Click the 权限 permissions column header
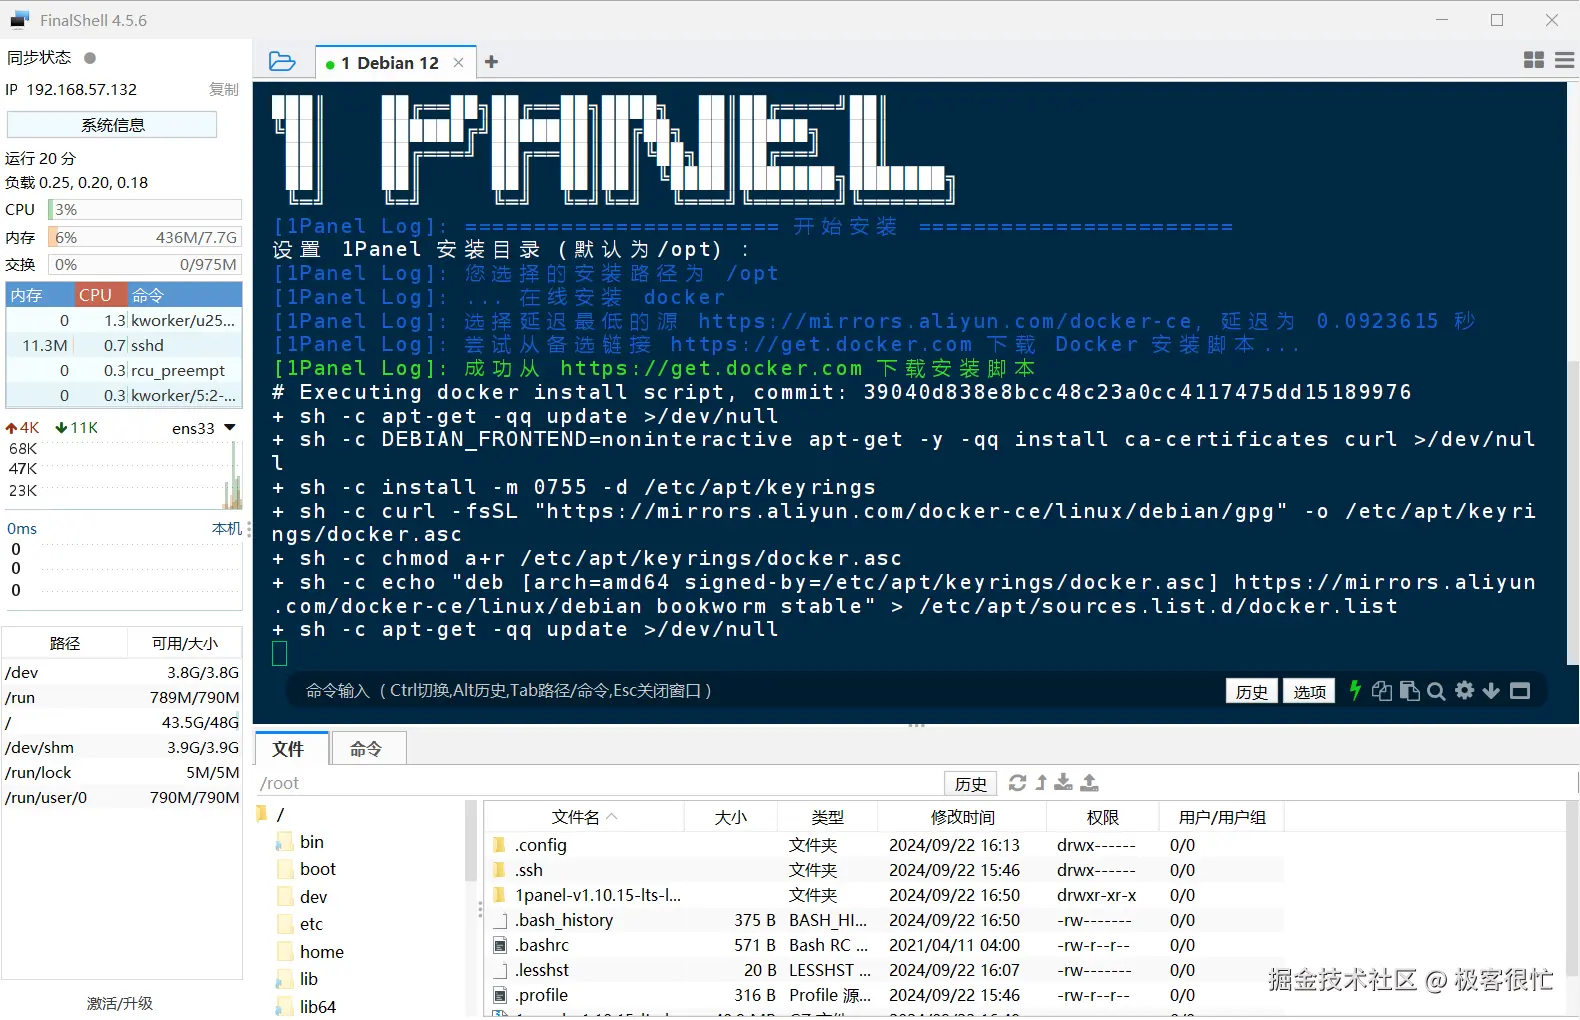The width and height of the screenshot is (1580, 1020). [1103, 817]
